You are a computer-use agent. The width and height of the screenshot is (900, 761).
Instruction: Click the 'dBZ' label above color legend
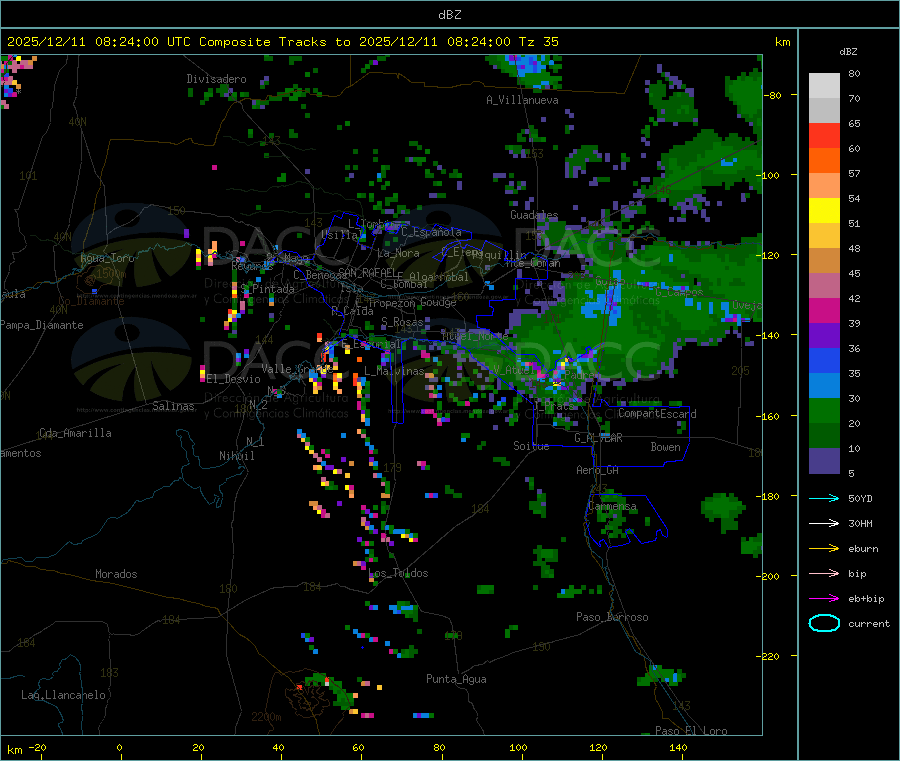[x=848, y=52]
